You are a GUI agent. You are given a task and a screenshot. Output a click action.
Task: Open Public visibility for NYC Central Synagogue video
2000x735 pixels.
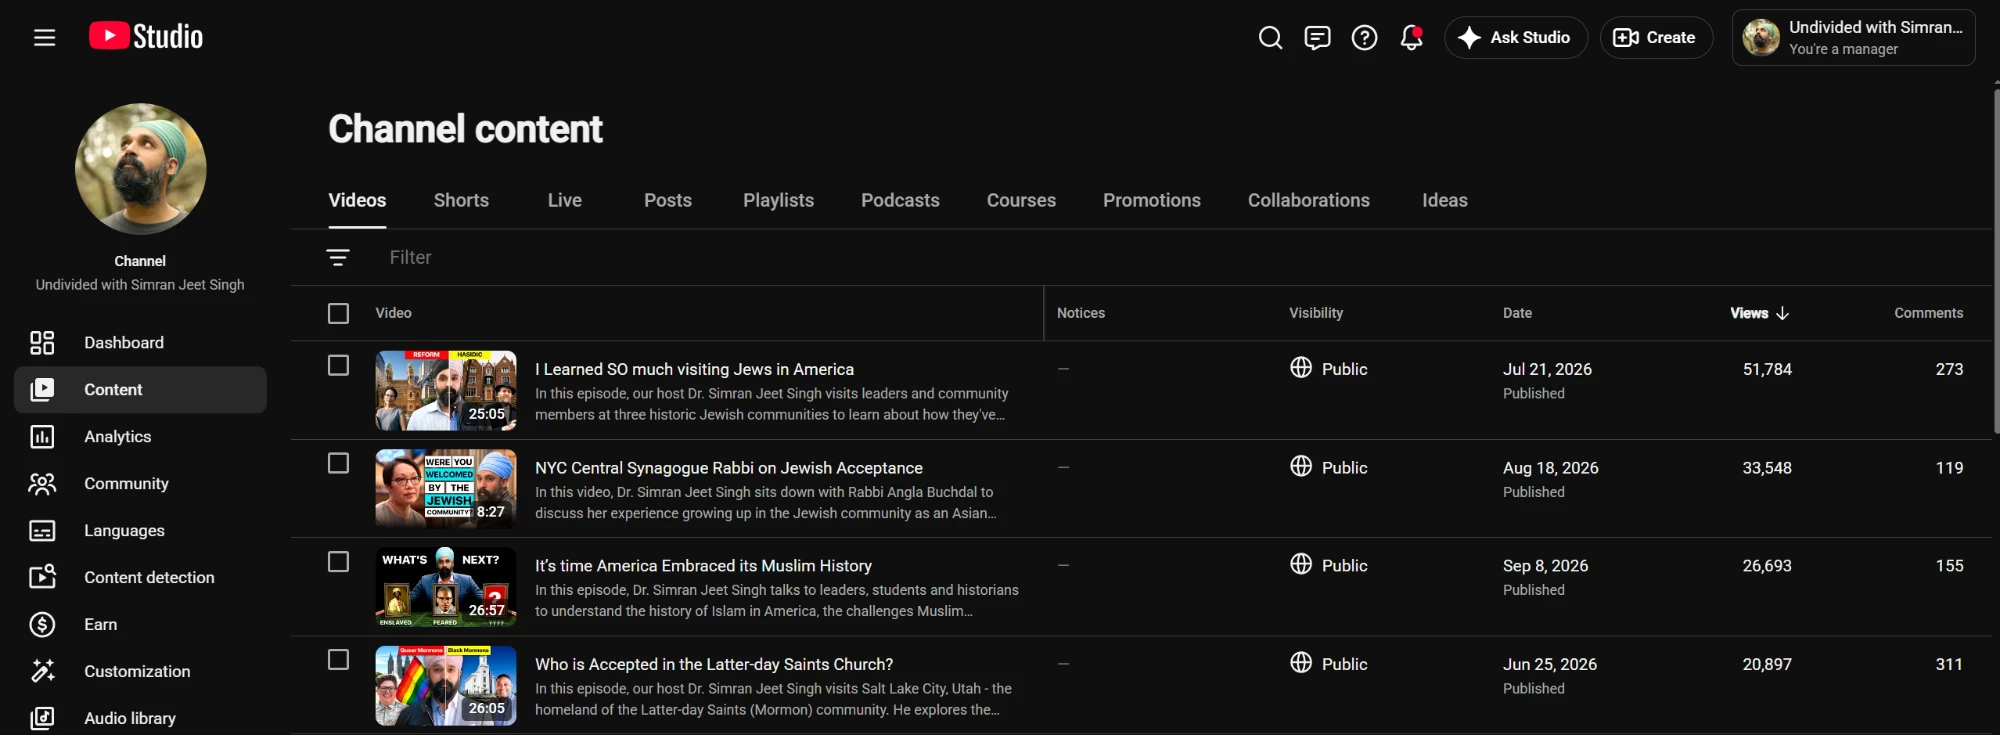point(1329,468)
